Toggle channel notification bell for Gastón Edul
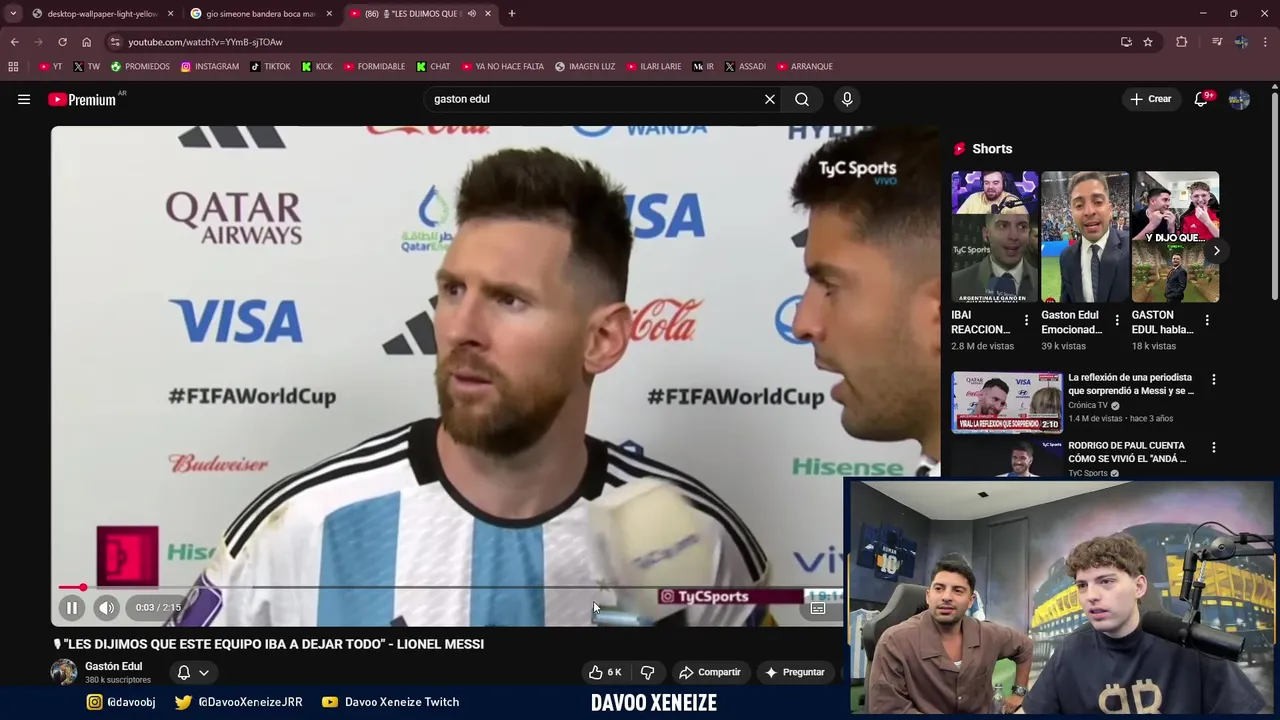 click(184, 672)
